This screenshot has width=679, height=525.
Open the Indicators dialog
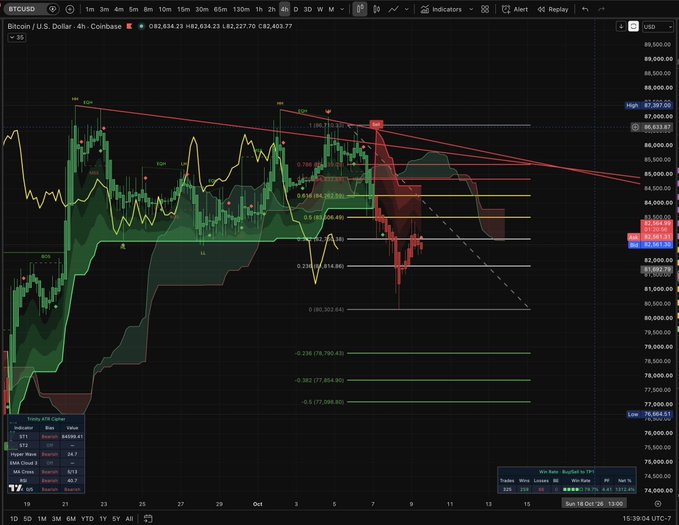point(441,9)
